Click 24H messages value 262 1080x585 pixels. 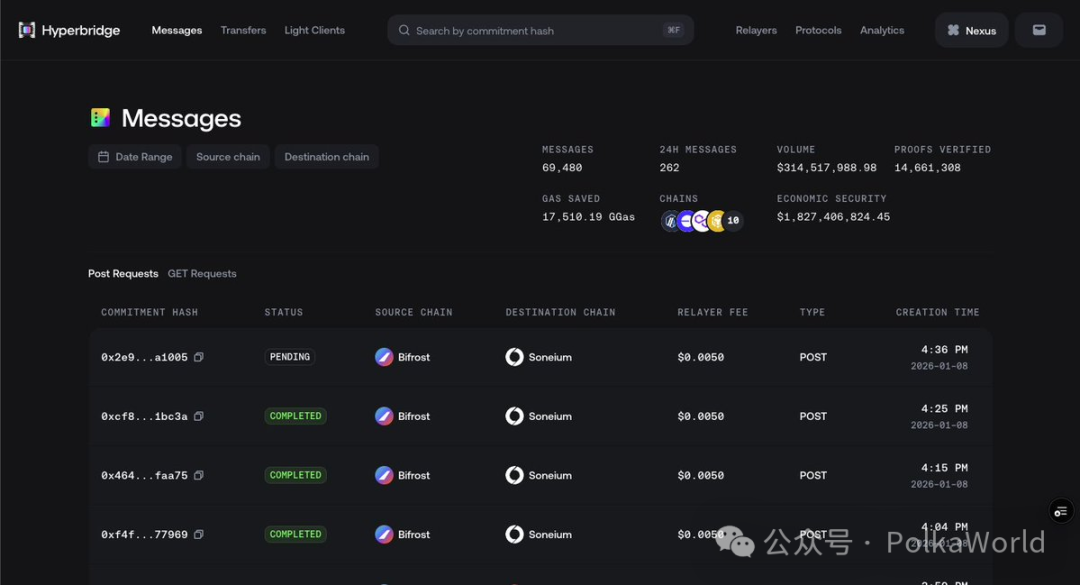[669, 167]
